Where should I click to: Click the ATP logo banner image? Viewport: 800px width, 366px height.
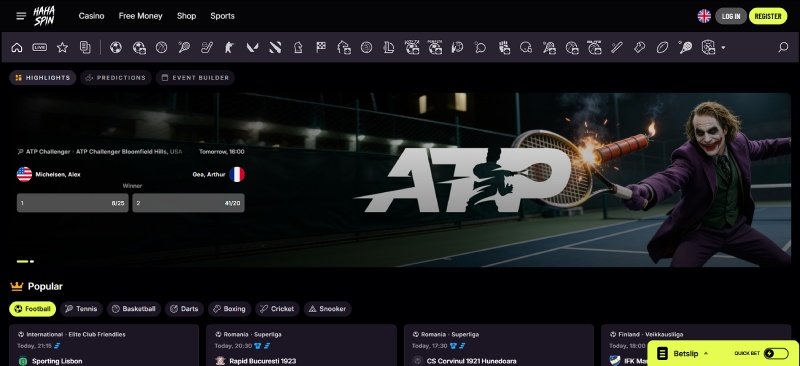pyautogui.click(x=462, y=179)
